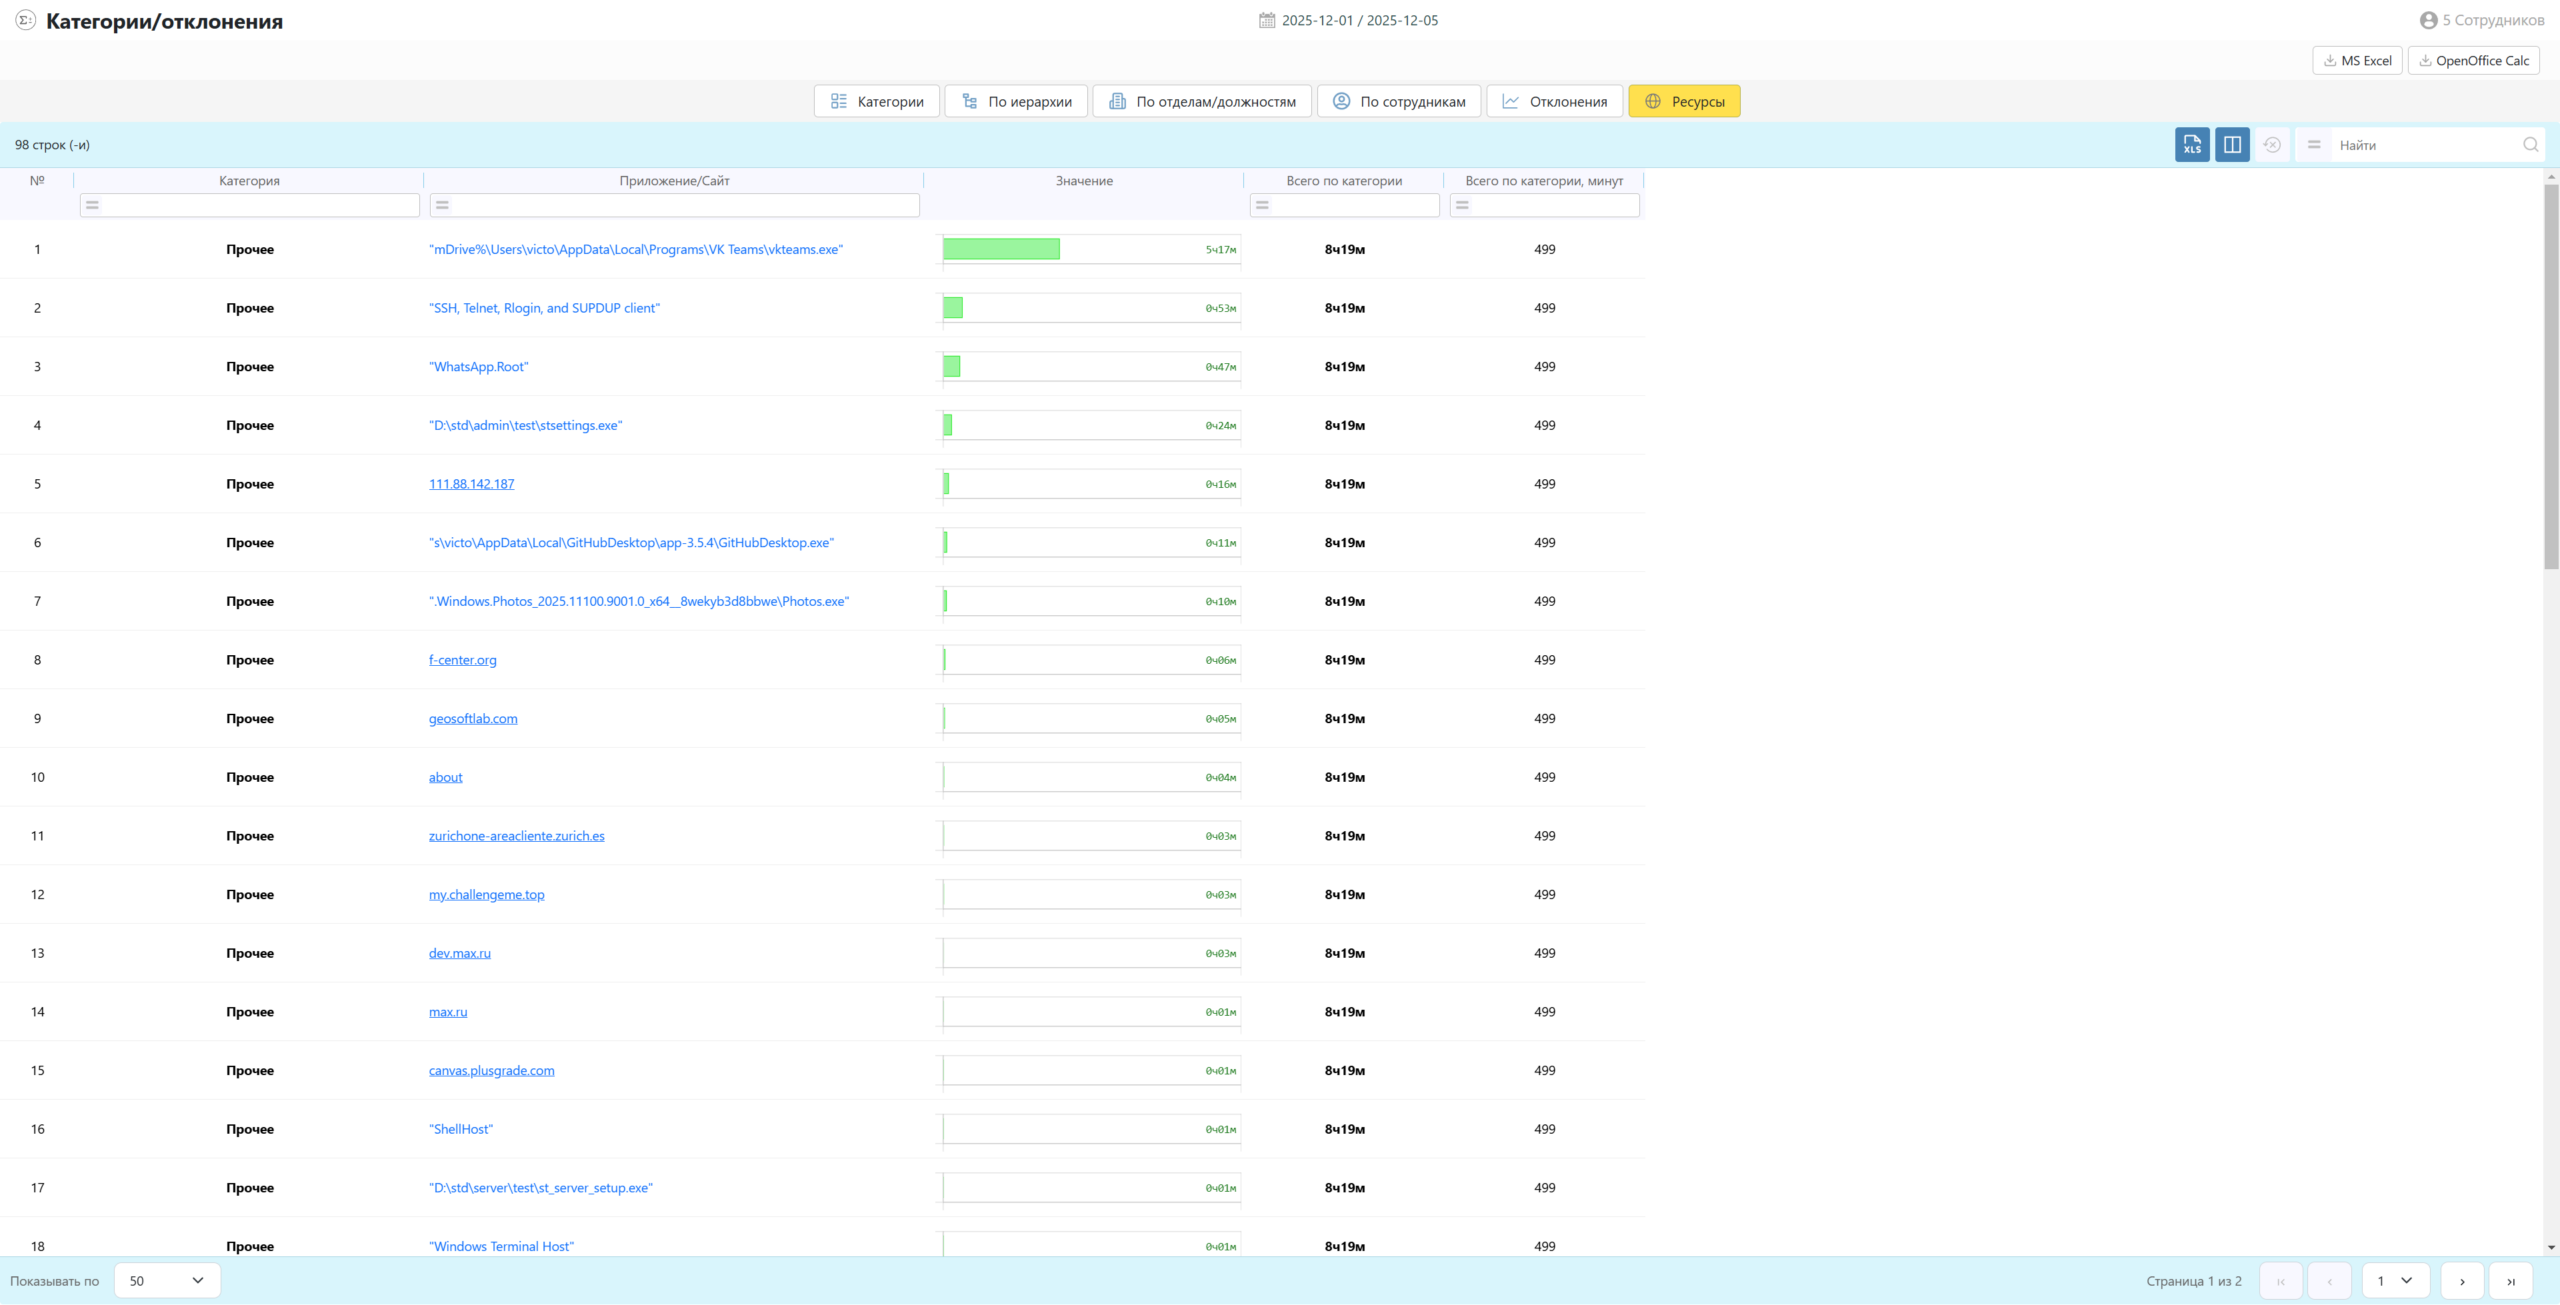Export table using the XLS icon
This screenshot has width=2560, height=1305.
(2191, 145)
